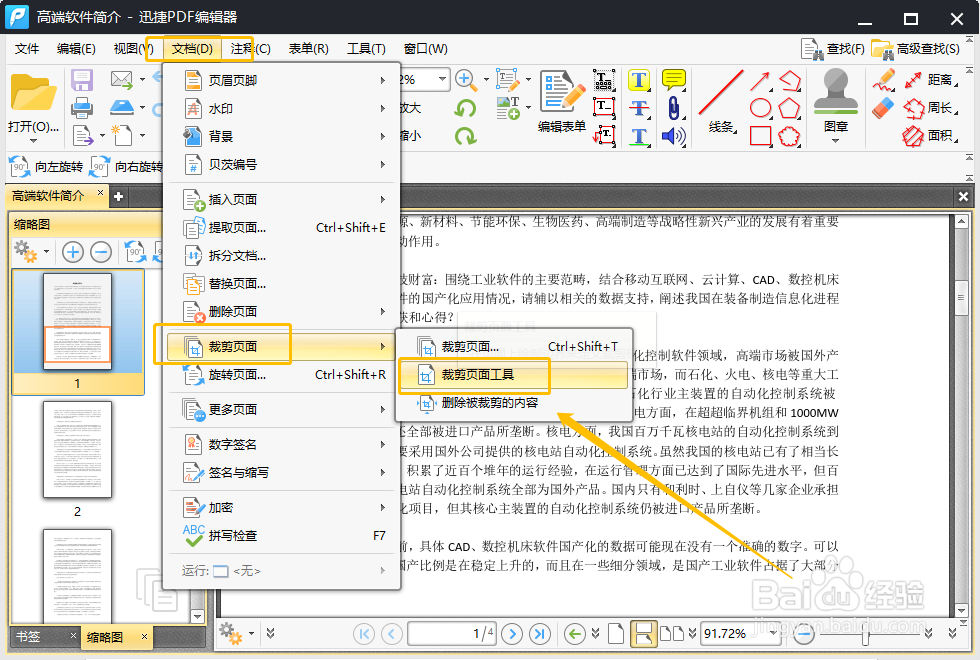Select the sticky note comment tool
This screenshot has width=980, height=660.
click(x=674, y=80)
